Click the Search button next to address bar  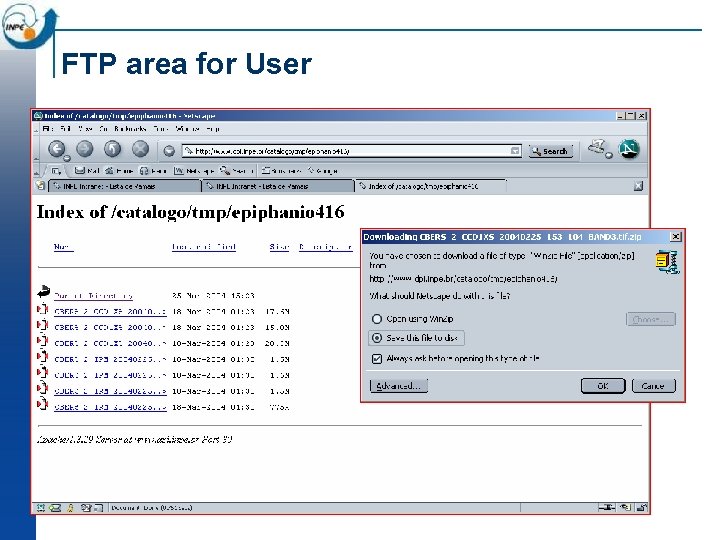click(551, 151)
